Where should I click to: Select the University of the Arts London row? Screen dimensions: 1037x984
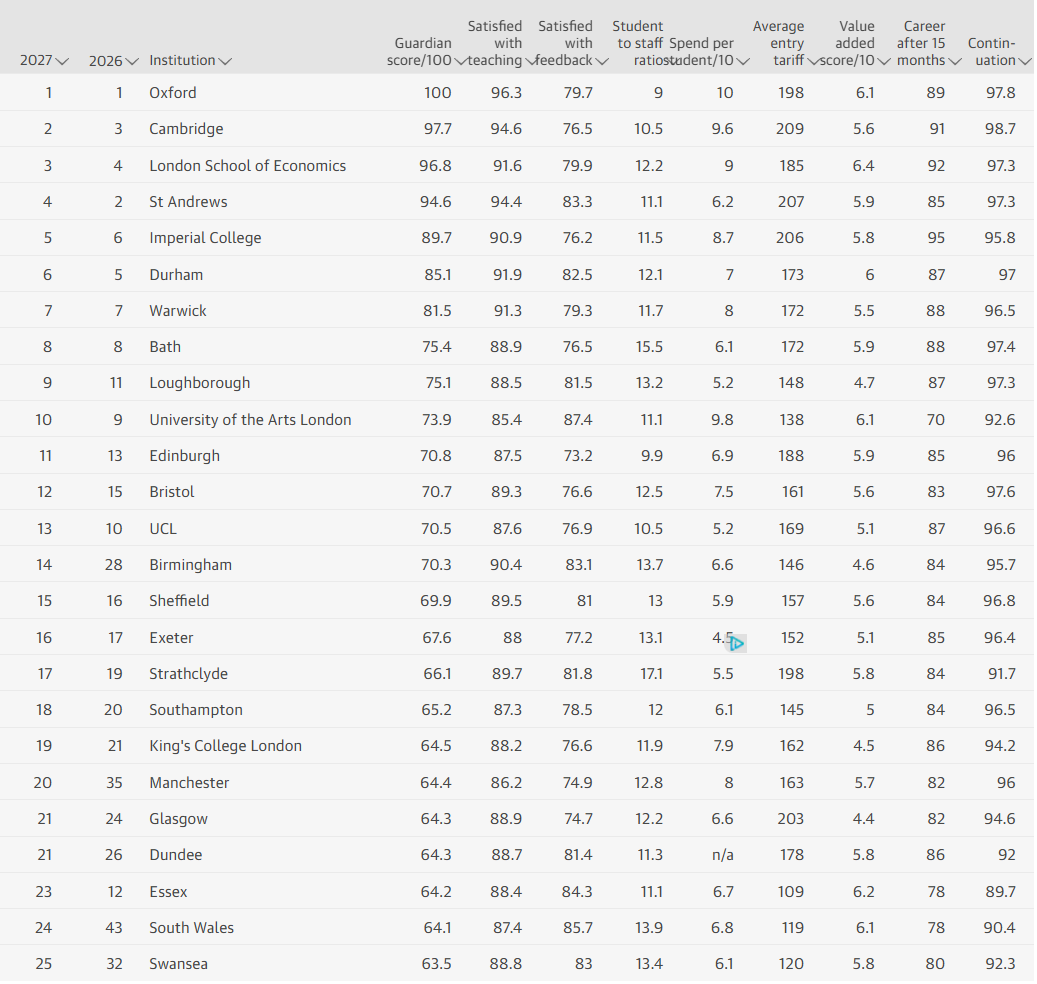click(x=517, y=419)
